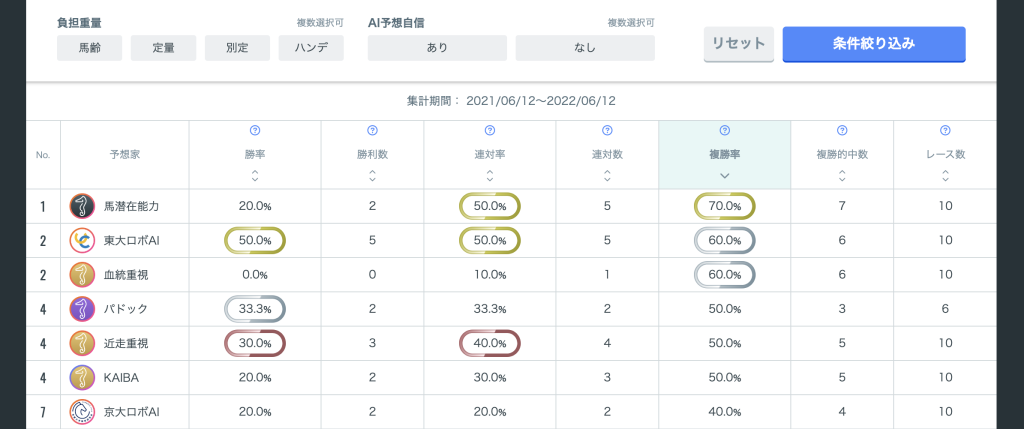
Task: Click the リセット button
Action: tap(739, 44)
